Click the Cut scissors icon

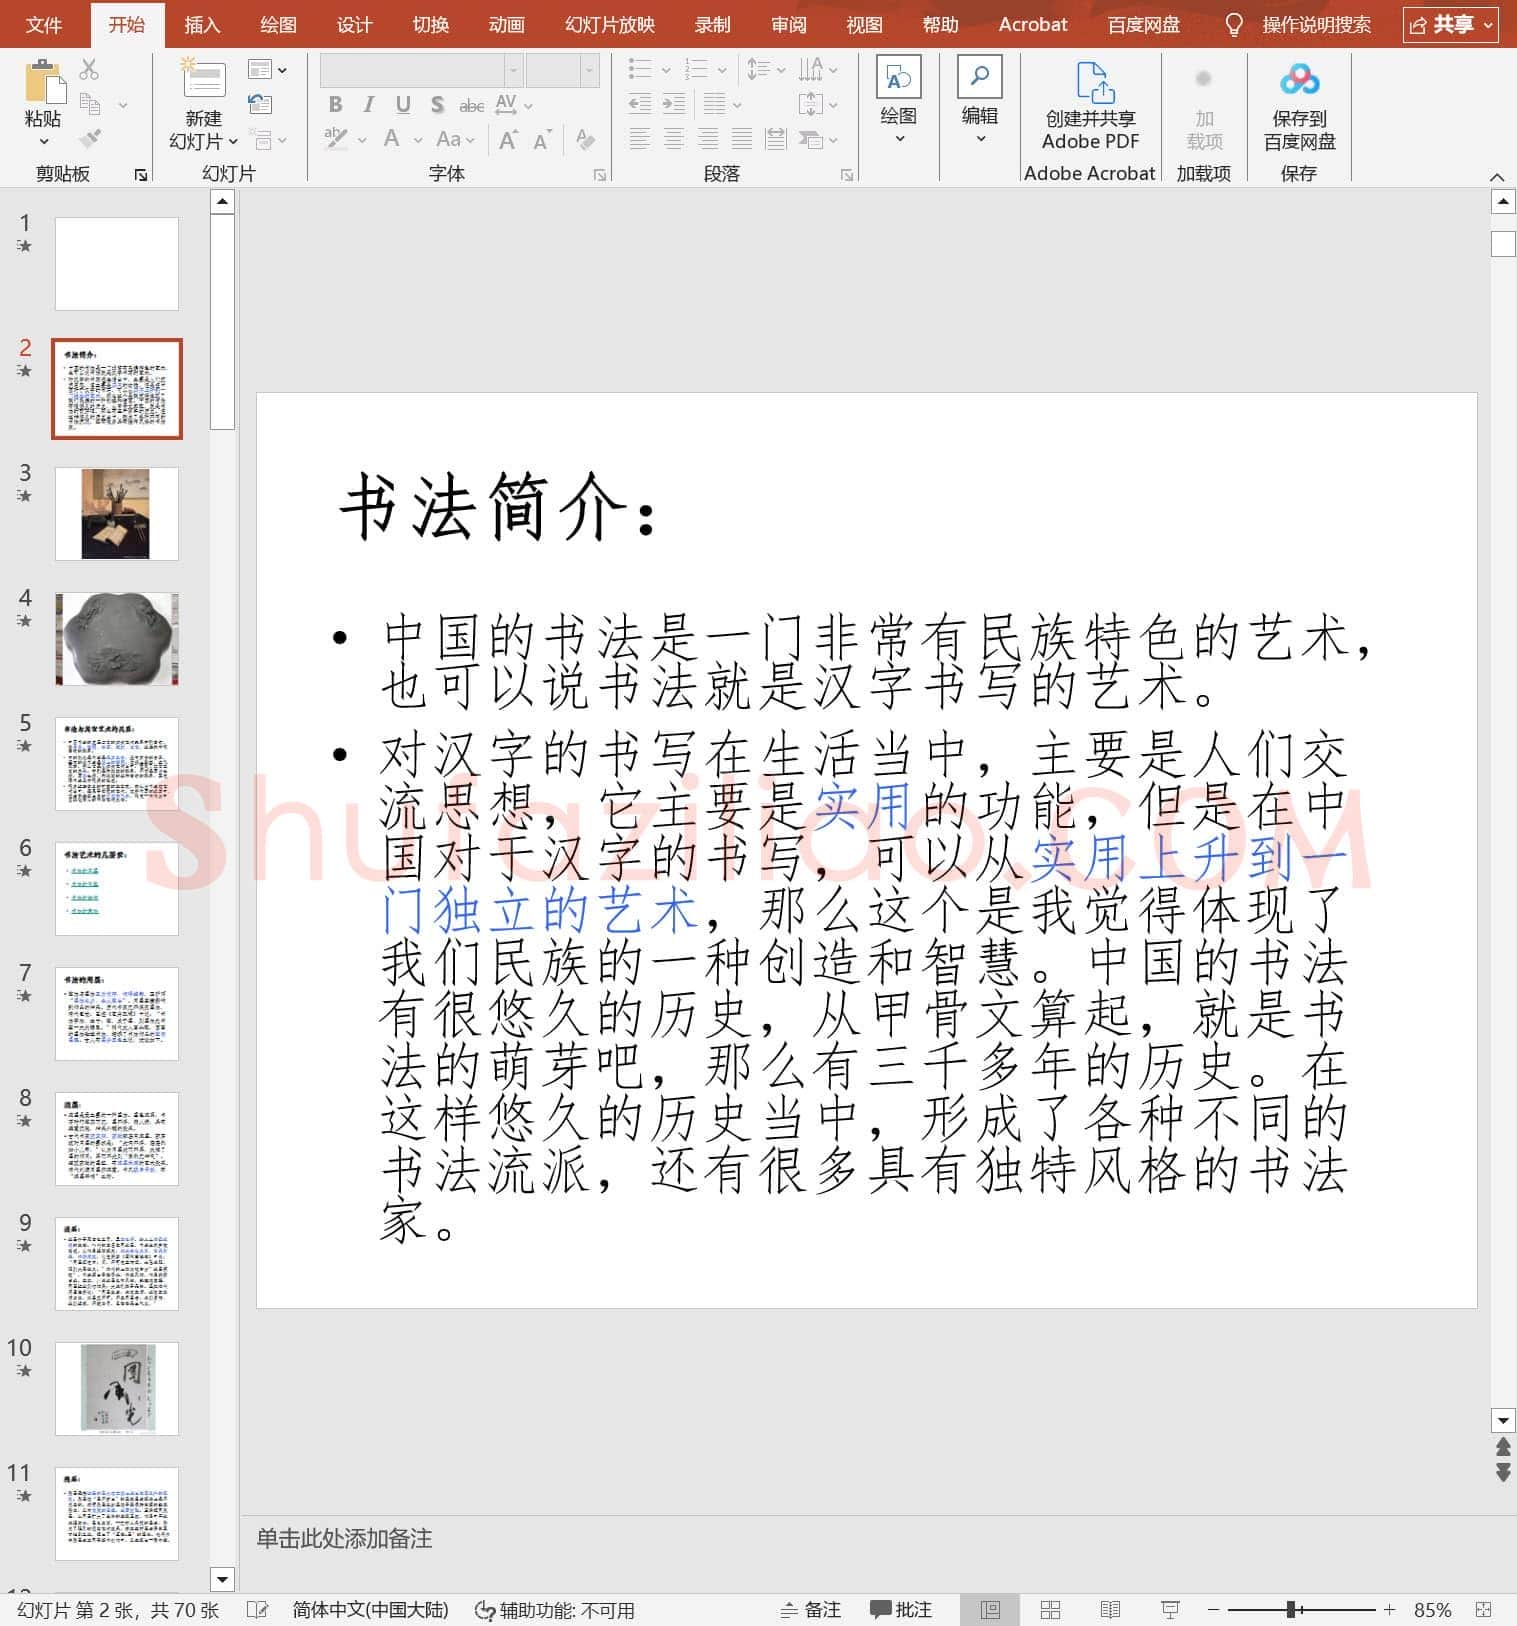pyautogui.click(x=90, y=69)
